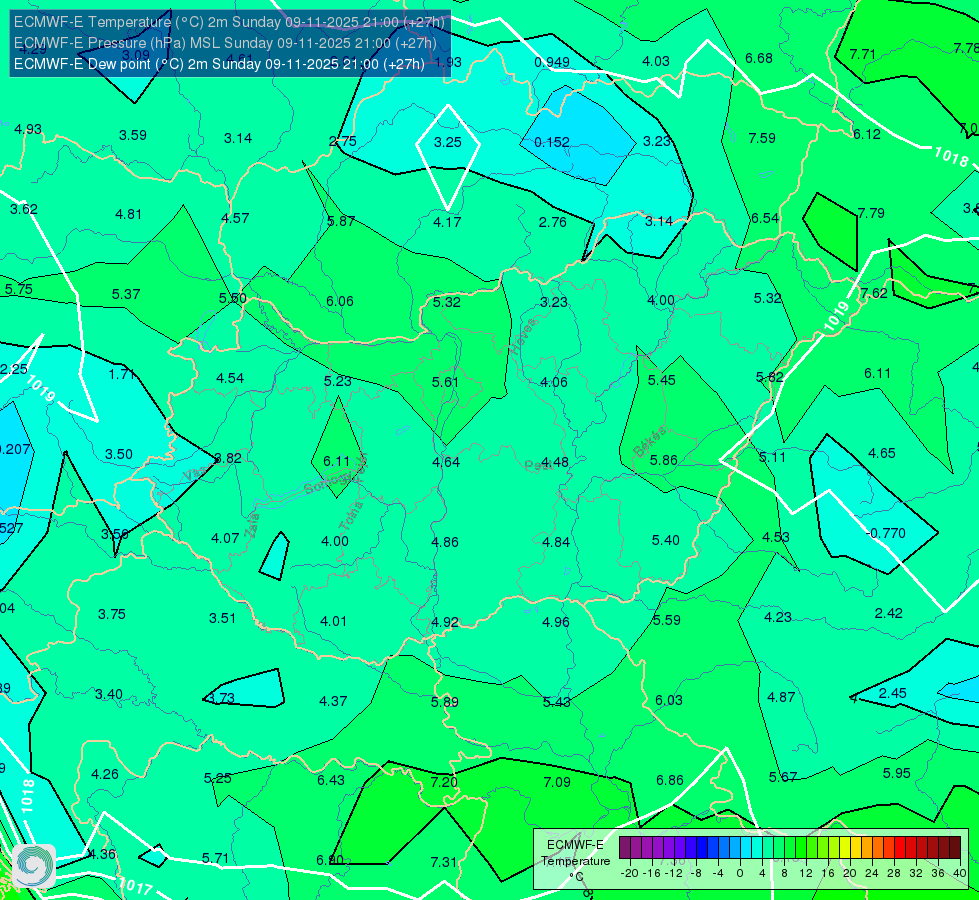Screen dimensions: 979x900
Task: Click the 5.40 temperature value
Action: pyautogui.click(x=666, y=540)
